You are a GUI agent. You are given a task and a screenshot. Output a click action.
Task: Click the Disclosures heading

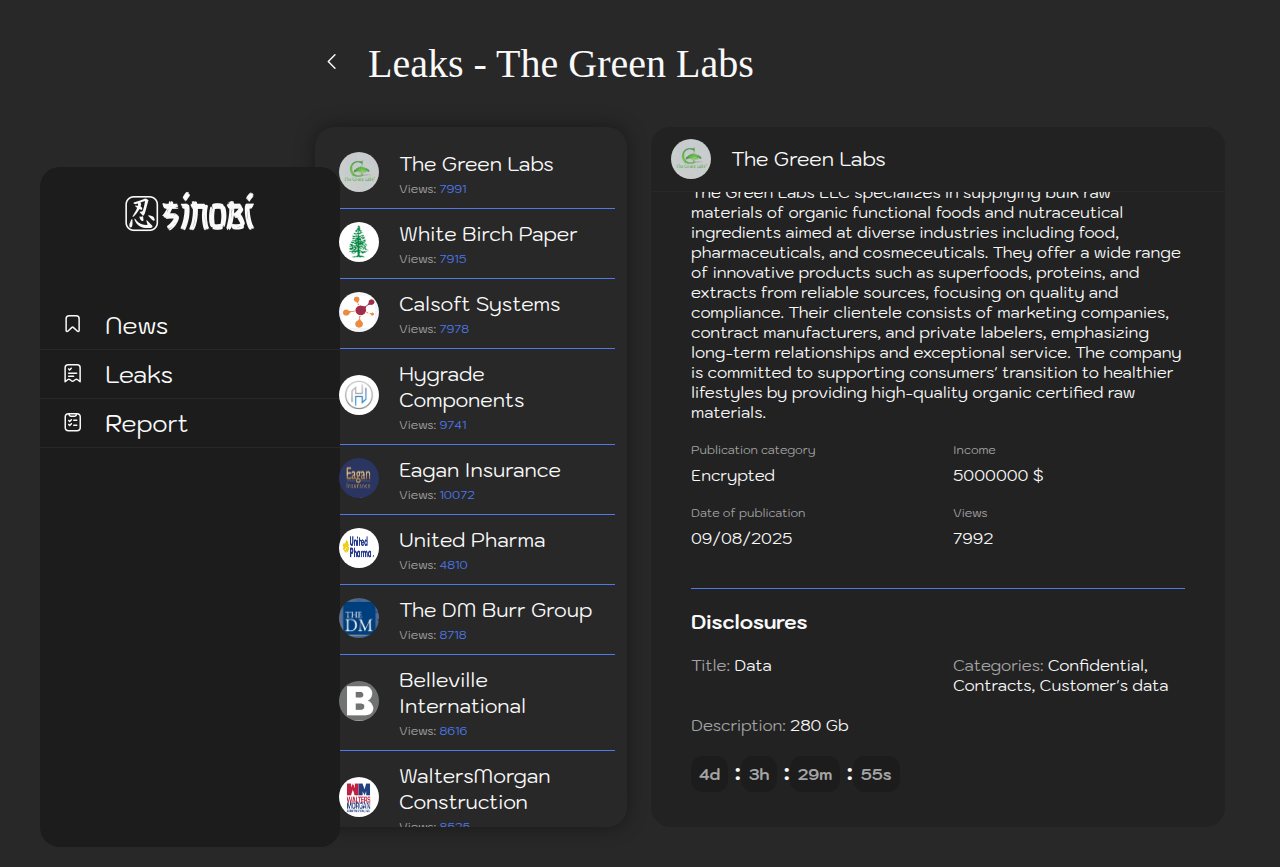click(x=749, y=622)
